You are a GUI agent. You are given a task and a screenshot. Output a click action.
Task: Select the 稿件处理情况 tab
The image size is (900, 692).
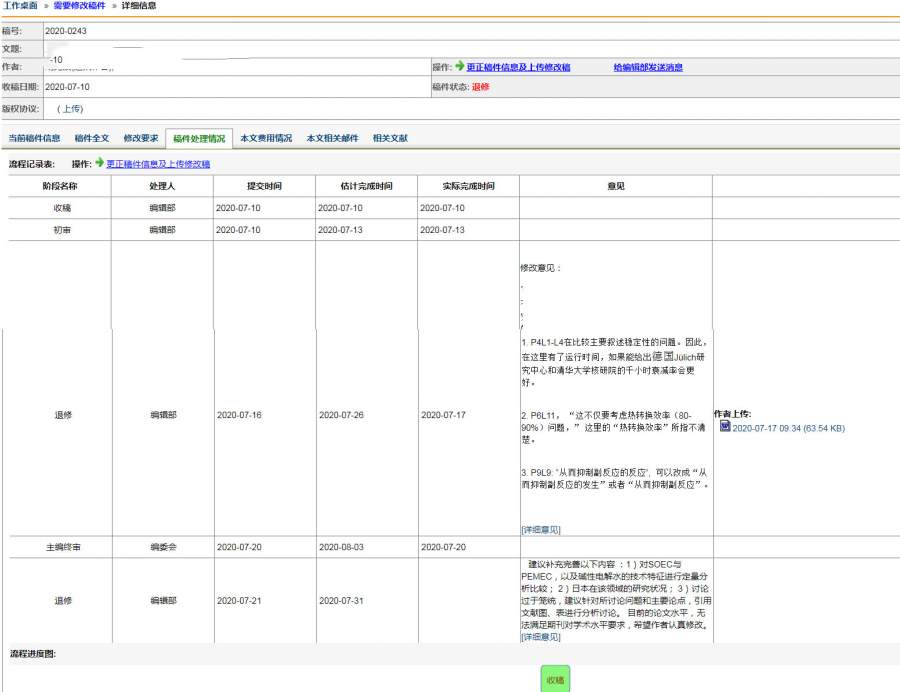198,138
